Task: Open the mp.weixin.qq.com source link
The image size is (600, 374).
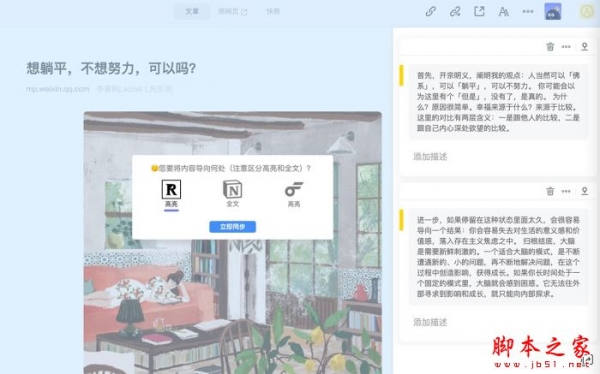Action: coord(57,89)
